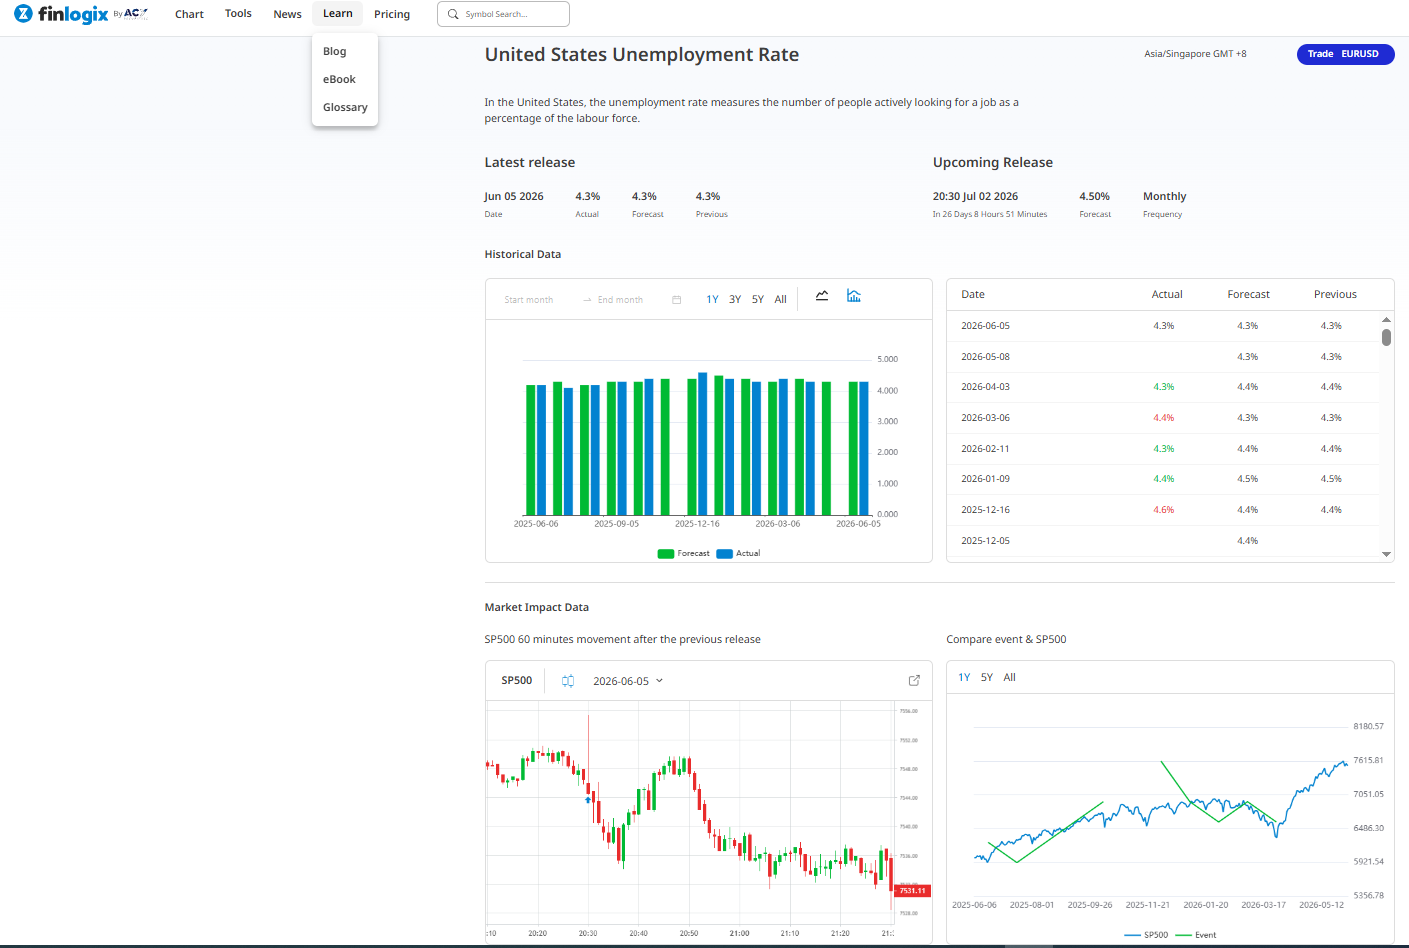This screenshot has width=1409, height=948.
Task: Select Glossary from the Learn menu
Action: 345,108
